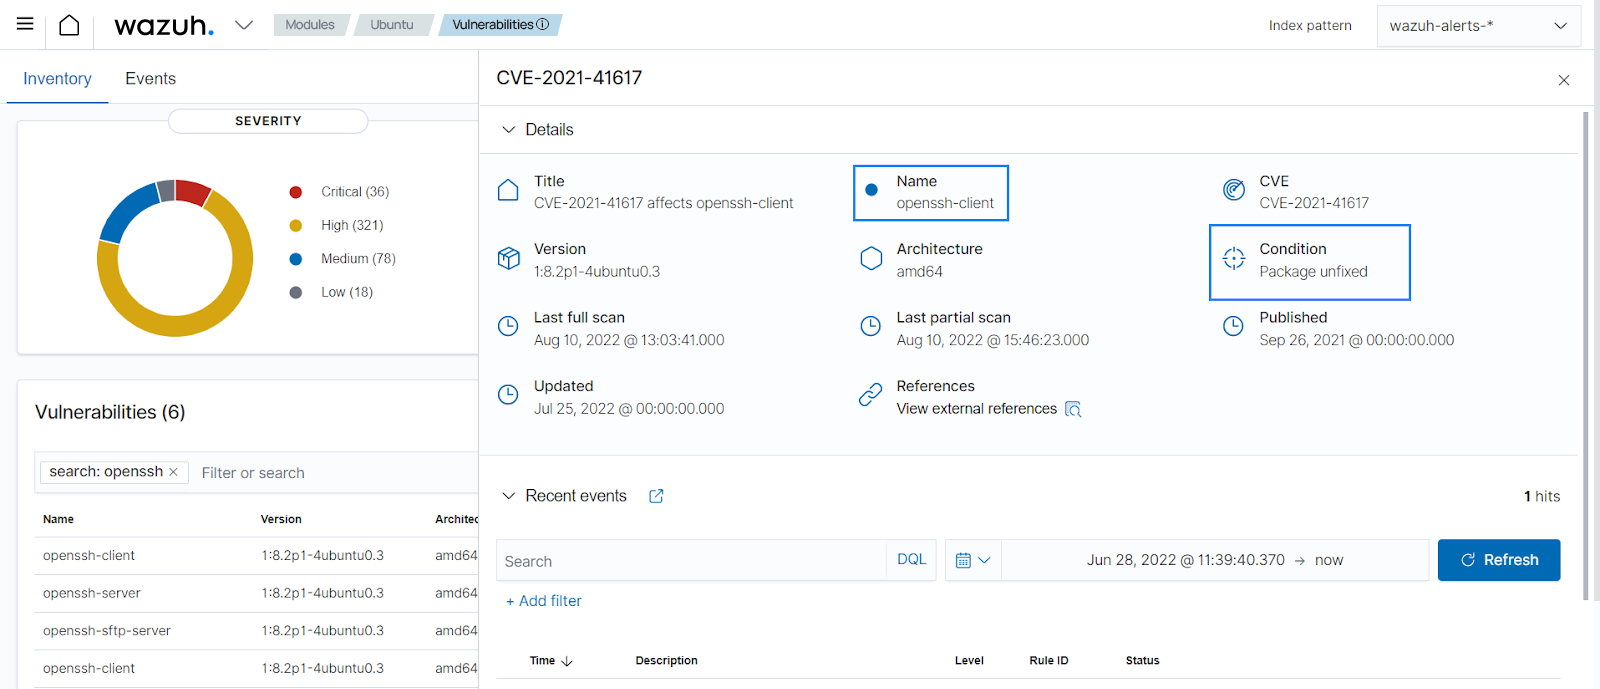Select the openssh-server row
The height and width of the screenshot is (689, 1600).
(256, 594)
